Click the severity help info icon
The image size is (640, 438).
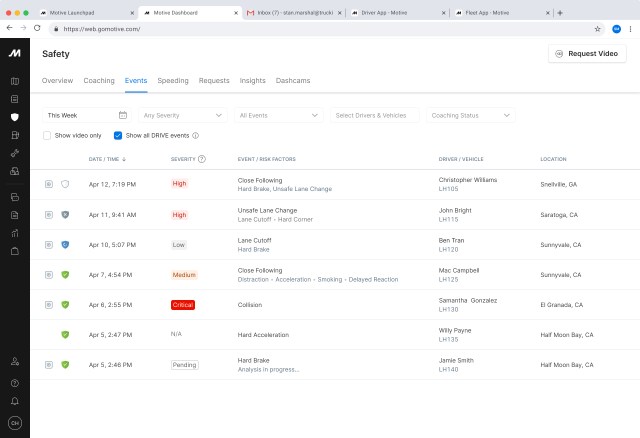[202, 159]
